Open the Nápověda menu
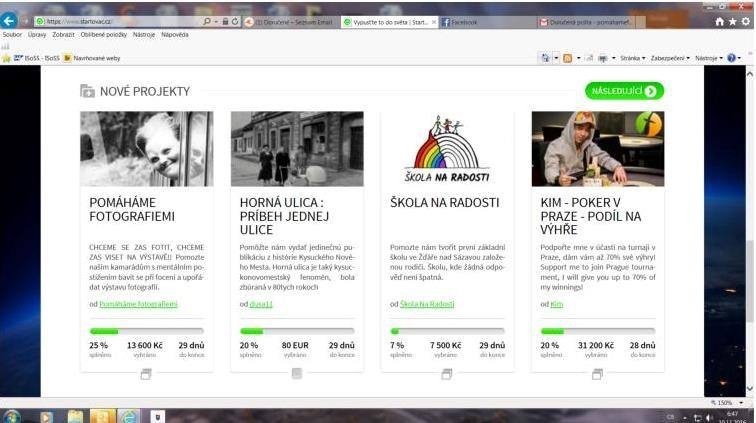756x423 pixels. (x=175, y=35)
